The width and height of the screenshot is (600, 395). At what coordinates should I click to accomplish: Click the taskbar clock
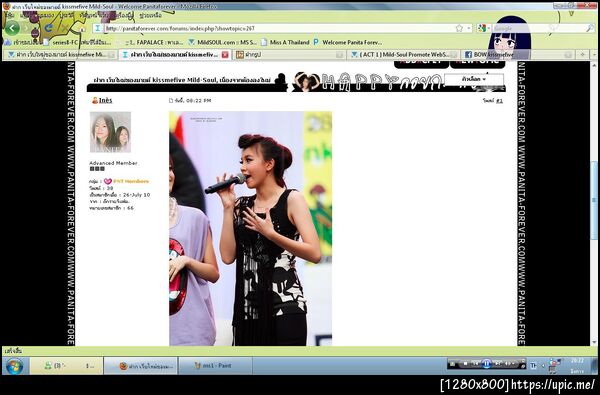click(x=577, y=366)
